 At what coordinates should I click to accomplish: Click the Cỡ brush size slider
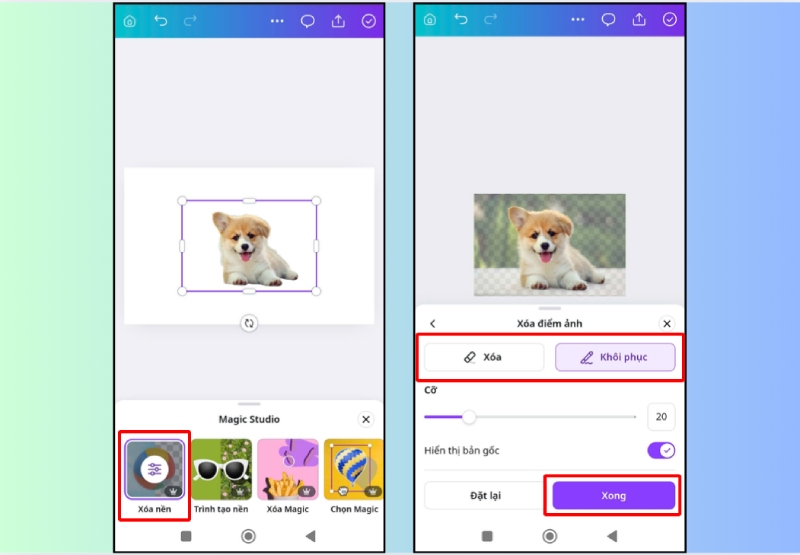click(x=530, y=417)
